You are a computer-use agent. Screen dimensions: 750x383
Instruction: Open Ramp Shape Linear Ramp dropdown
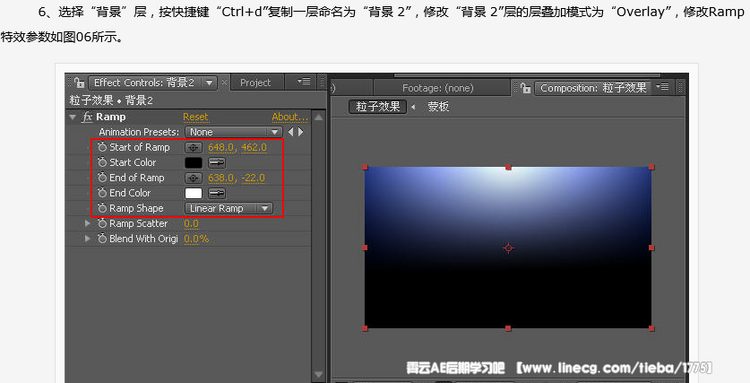229,208
